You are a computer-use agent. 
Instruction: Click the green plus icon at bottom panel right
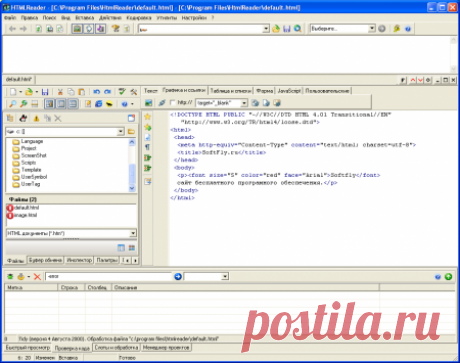(448, 276)
